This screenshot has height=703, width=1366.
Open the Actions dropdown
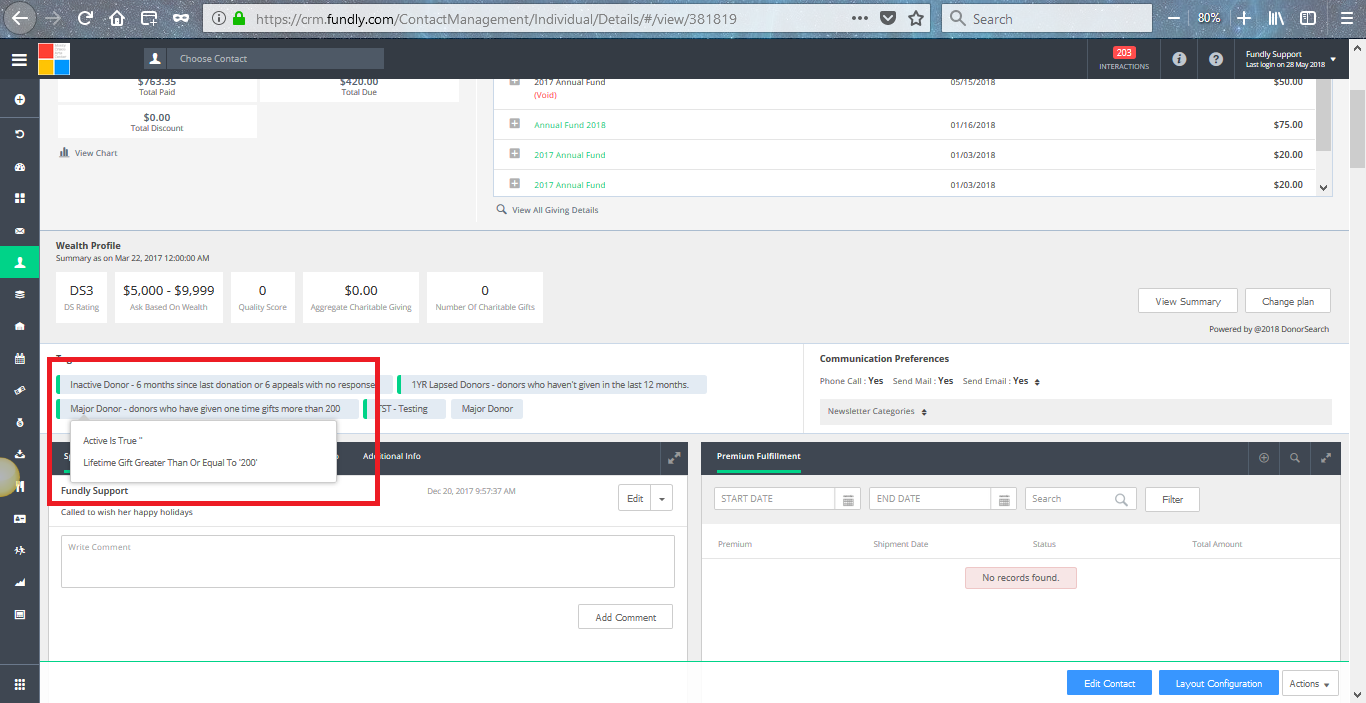[x=1310, y=683]
